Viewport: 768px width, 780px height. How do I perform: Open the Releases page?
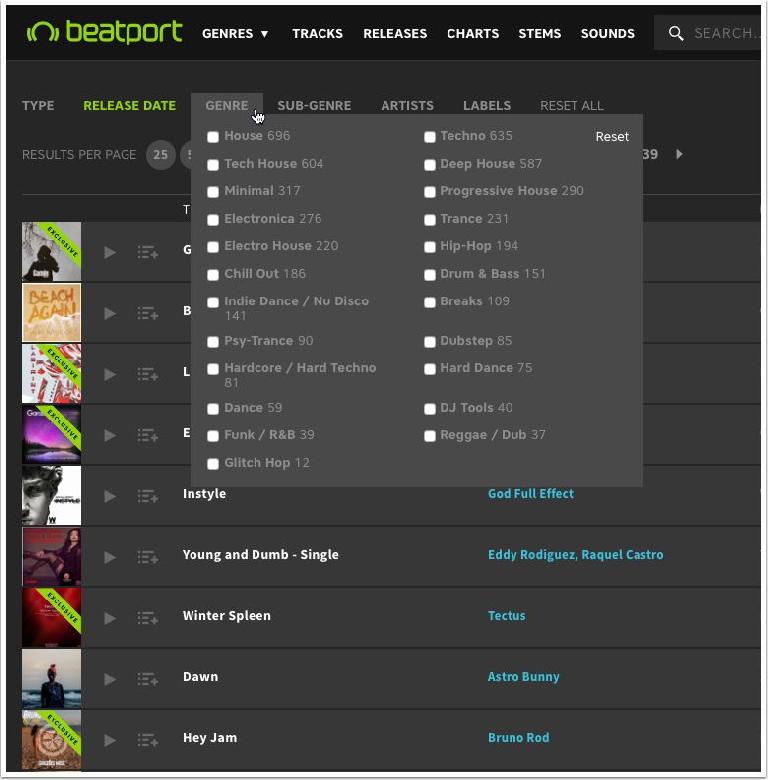[x=395, y=33]
